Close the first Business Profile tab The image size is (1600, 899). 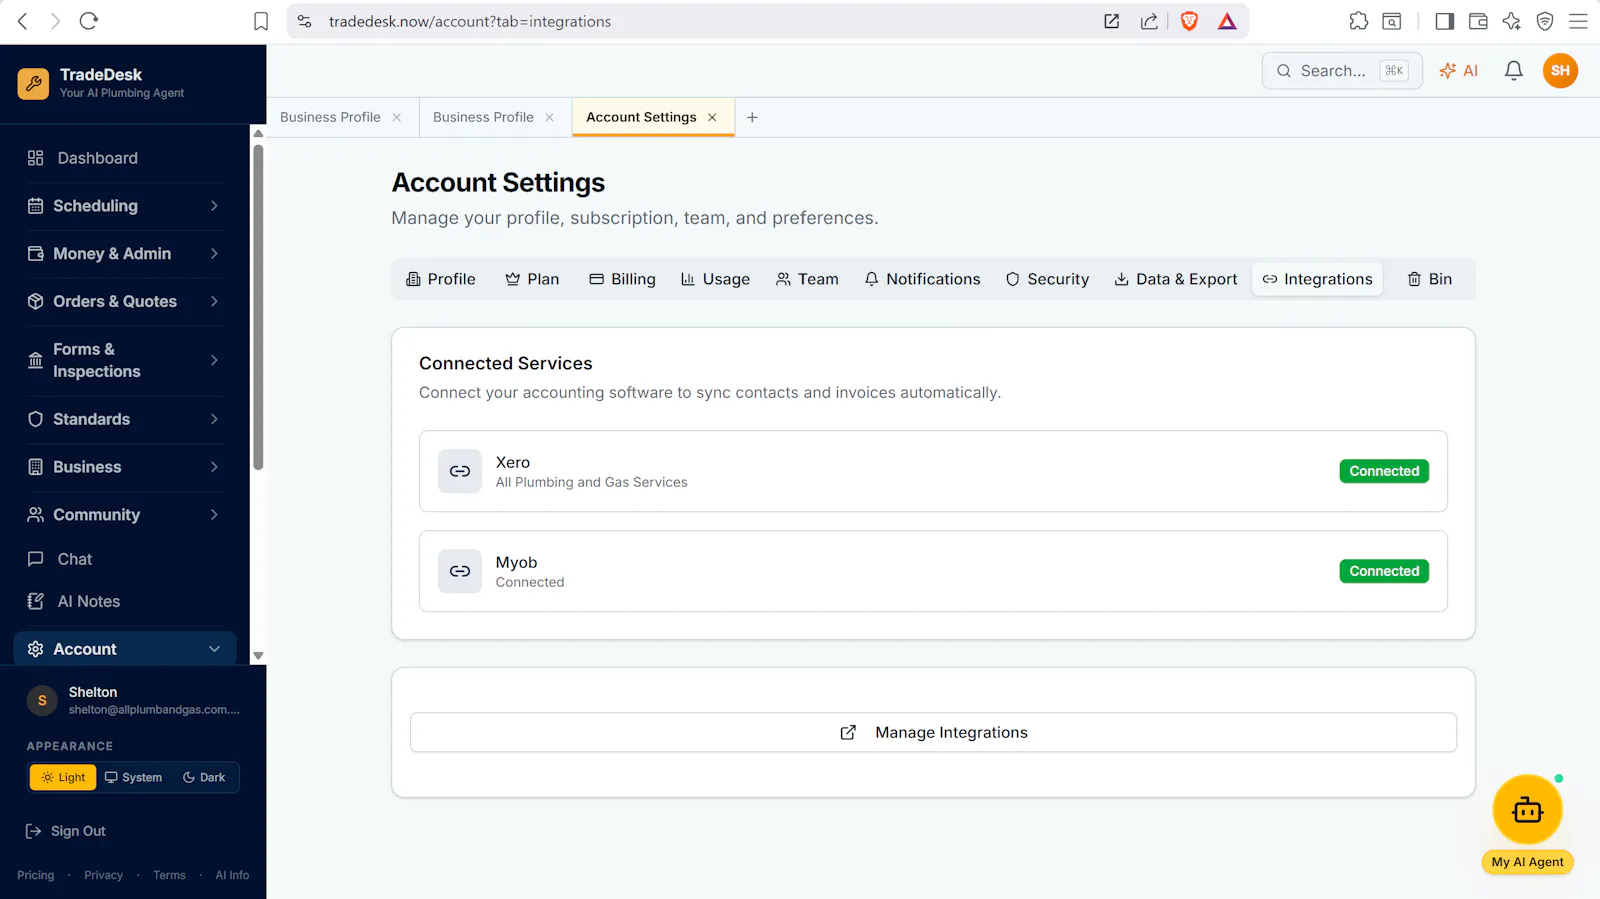point(397,117)
